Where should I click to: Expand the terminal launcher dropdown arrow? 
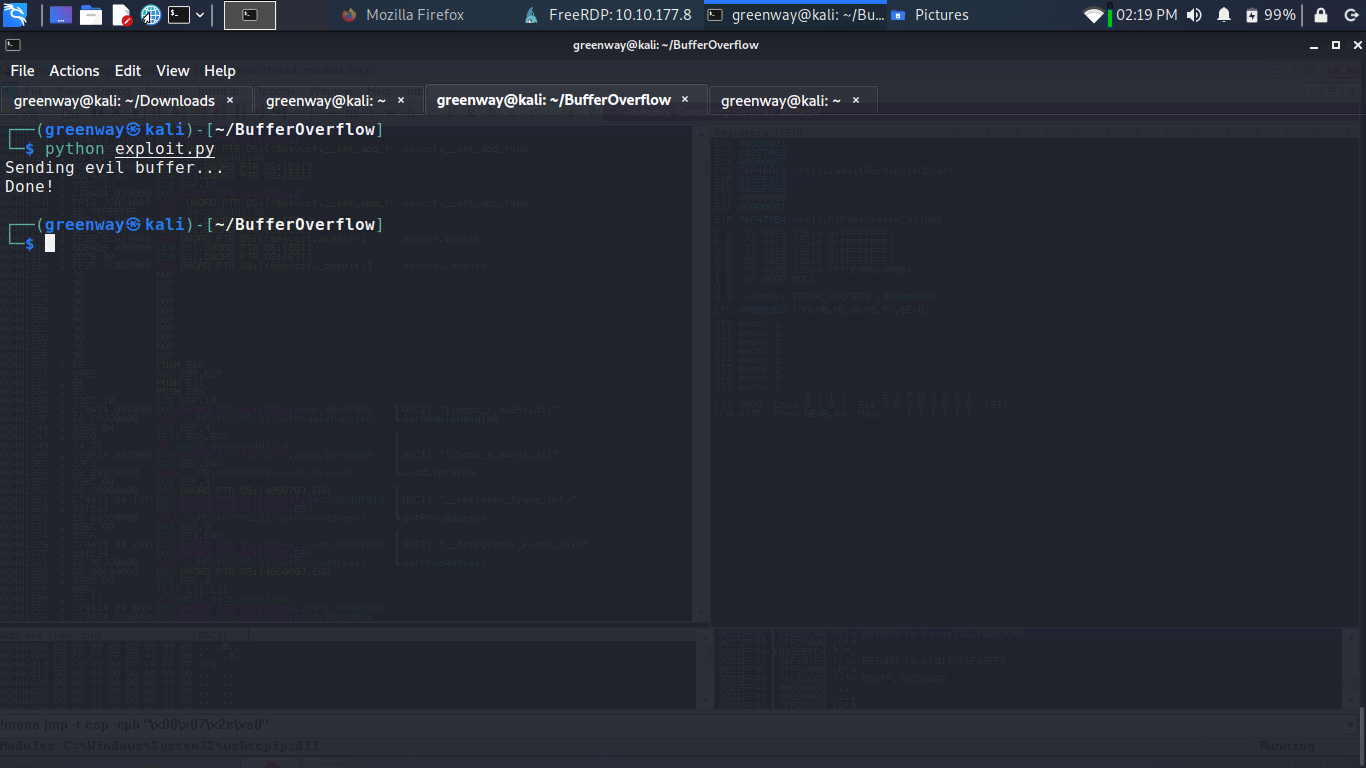(201, 15)
